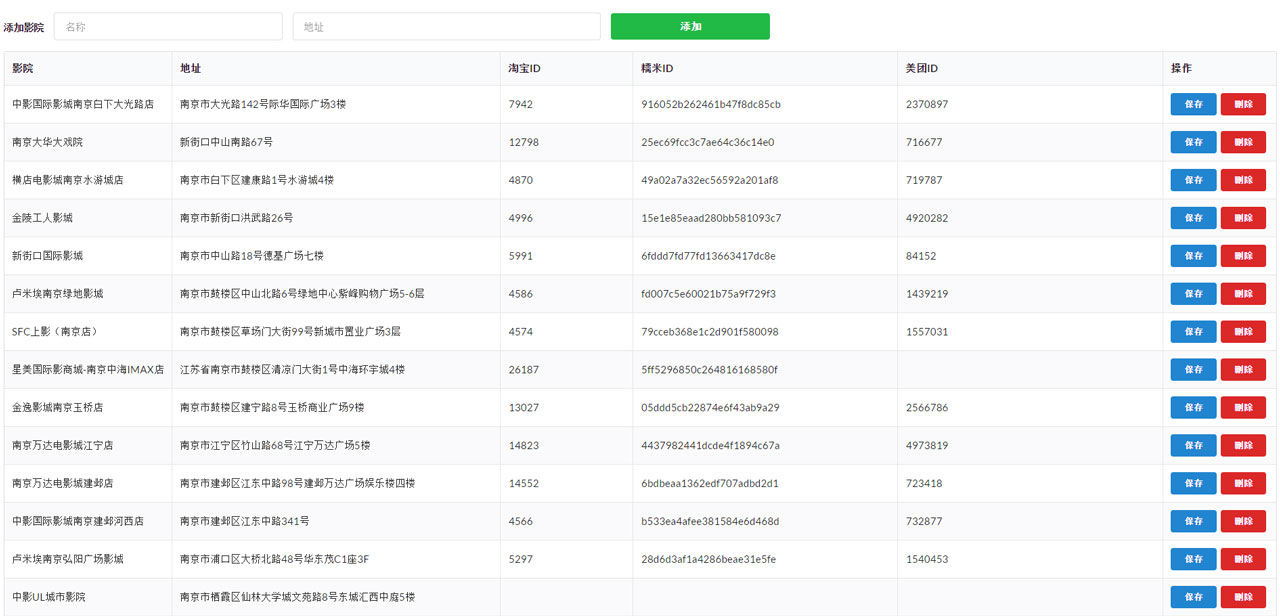Click Meituan ID value 4973819
Viewport: 1280px width, 616px height.
coord(927,445)
